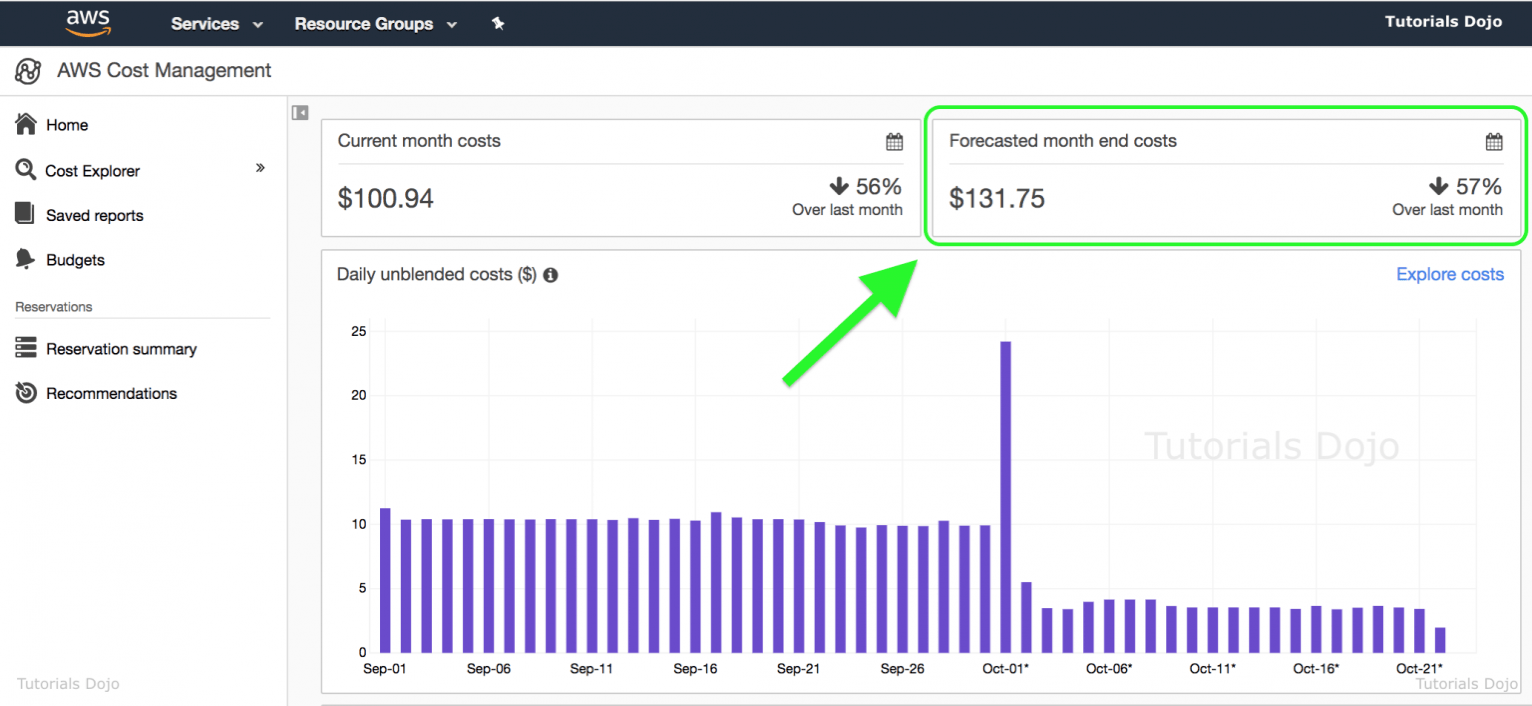The height and width of the screenshot is (706, 1532).
Task: Expand Cost Explorer submenu chevron
Action: pyautogui.click(x=260, y=170)
